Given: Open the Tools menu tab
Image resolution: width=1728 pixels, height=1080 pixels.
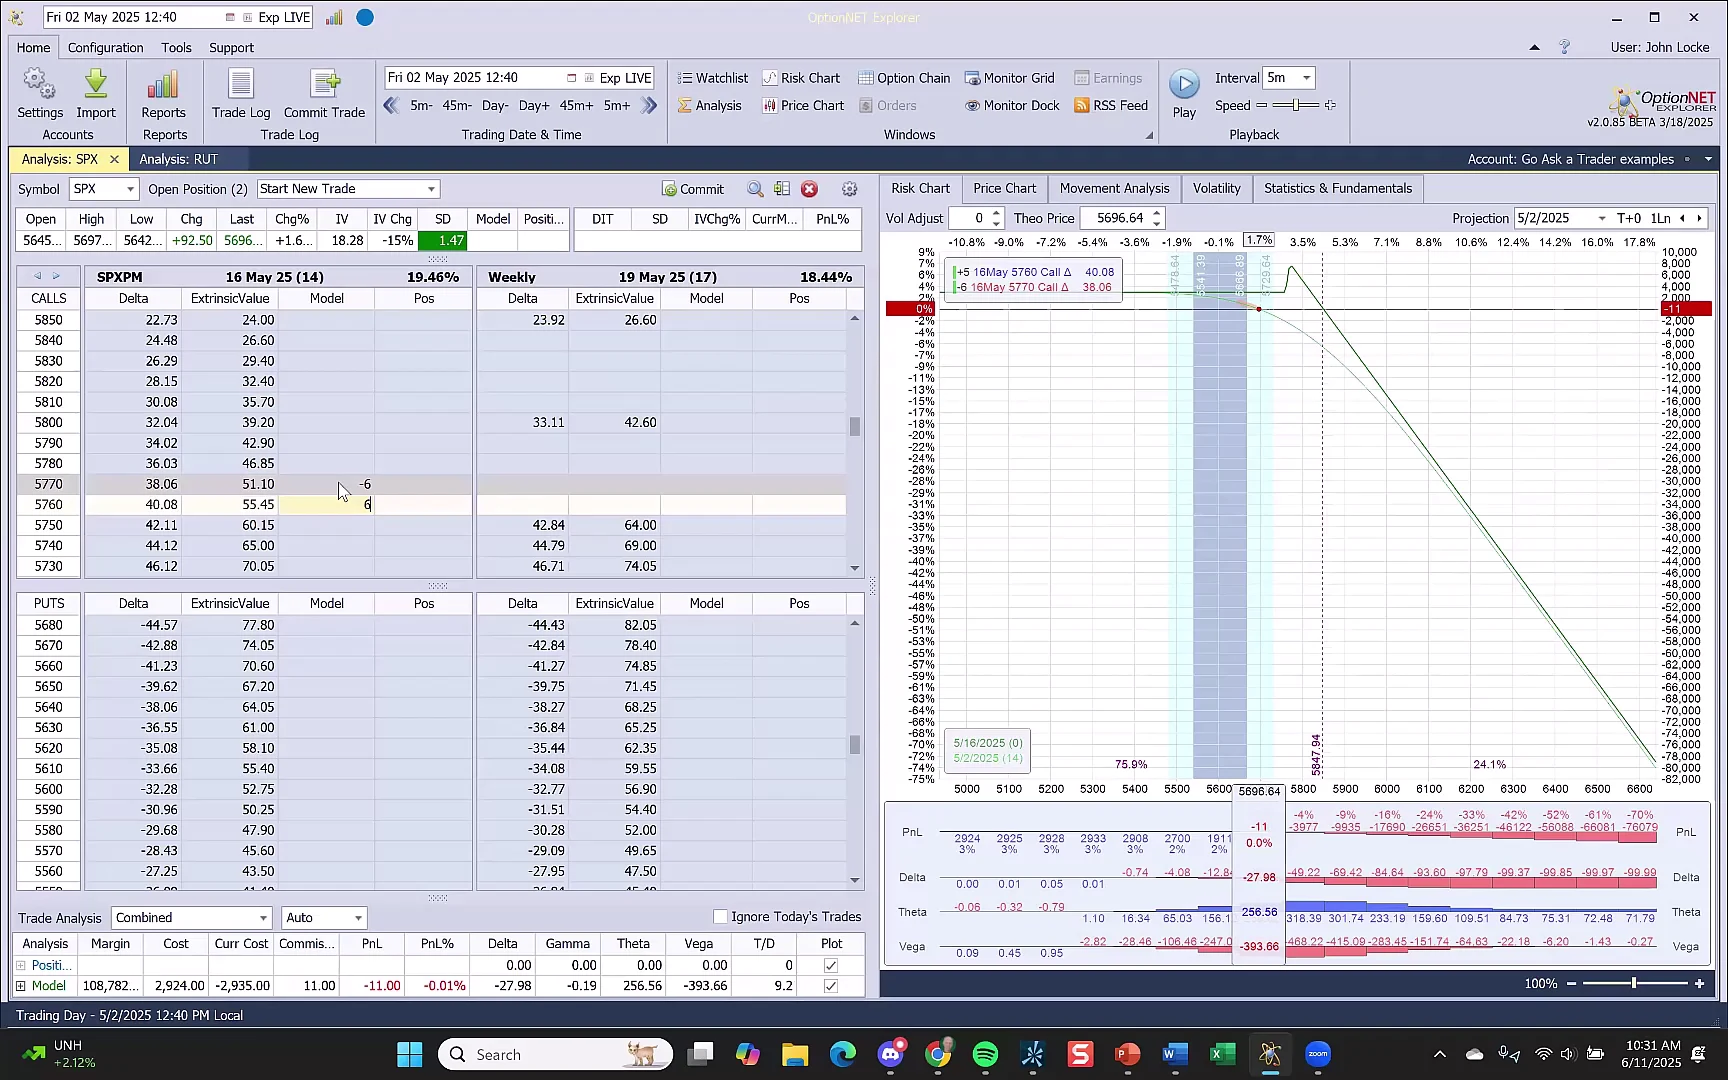Looking at the screenshot, I should pos(176,47).
